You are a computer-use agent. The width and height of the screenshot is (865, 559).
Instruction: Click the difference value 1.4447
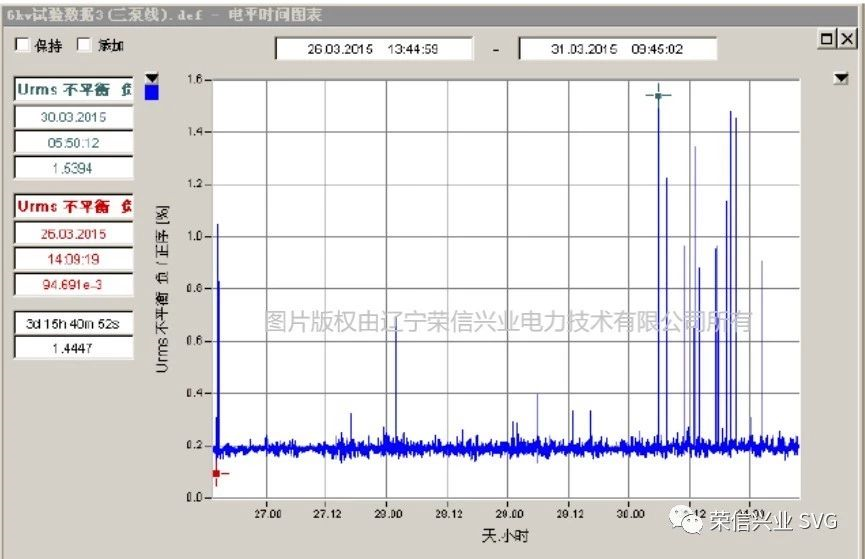(73, 348)
